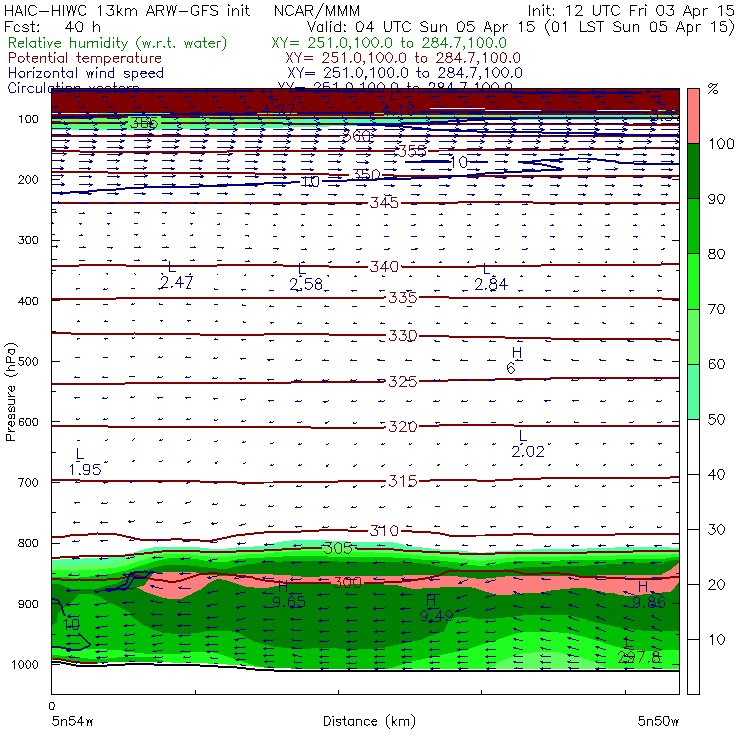The width and height of the screenshot is (740, 740).
Task: Click the 'L 2.02' wind minimum marker
Action: [528, 444]
